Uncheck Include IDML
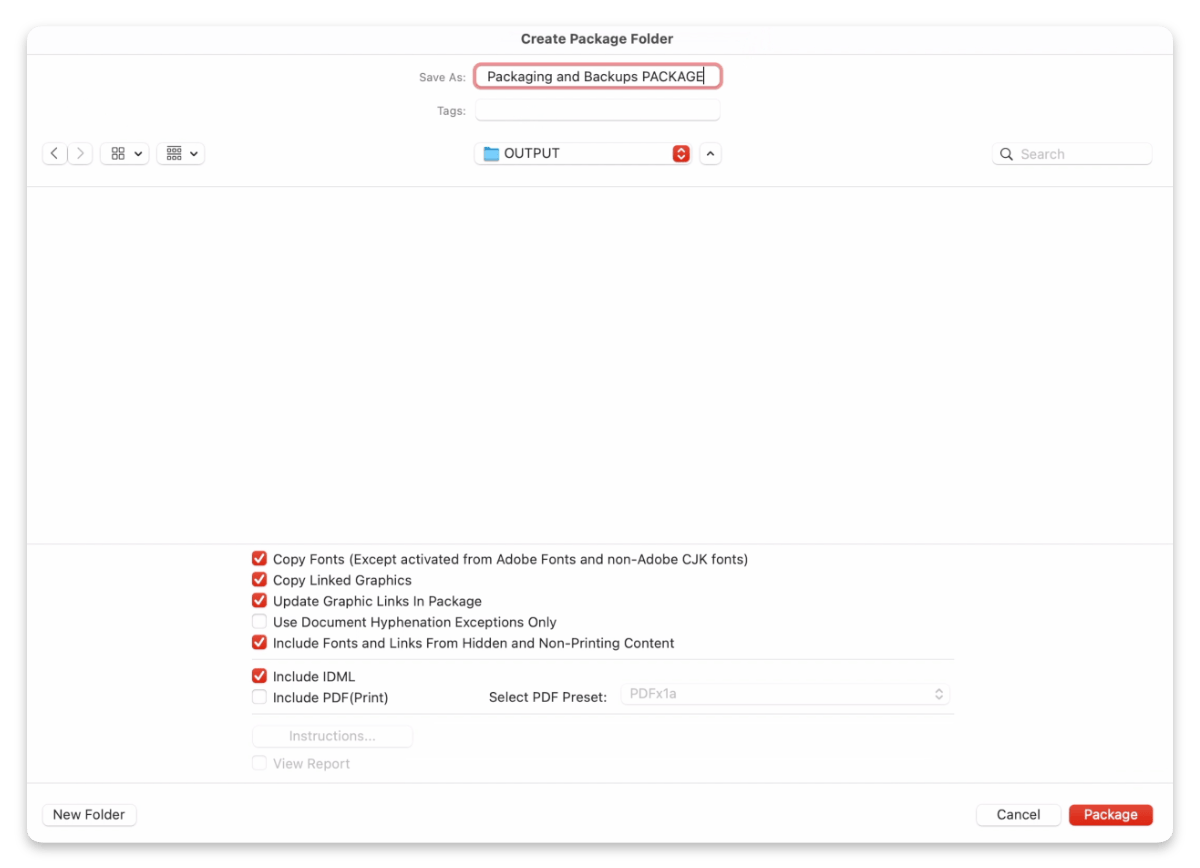The height and width of the screenshot is (868, 1200). pyautogui.click(x=260, y=676)
